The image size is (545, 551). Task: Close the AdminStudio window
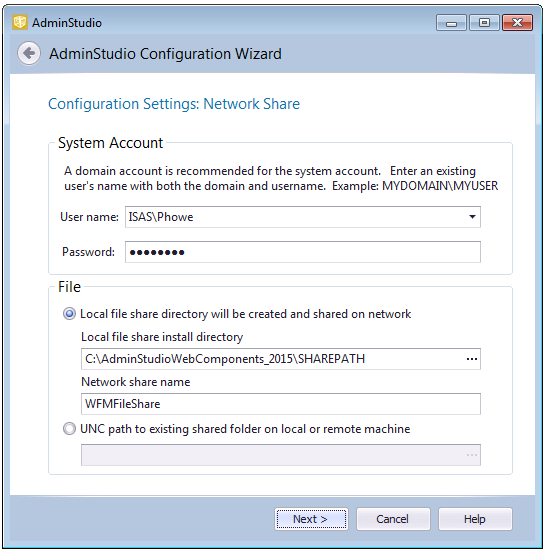(517, 23)
